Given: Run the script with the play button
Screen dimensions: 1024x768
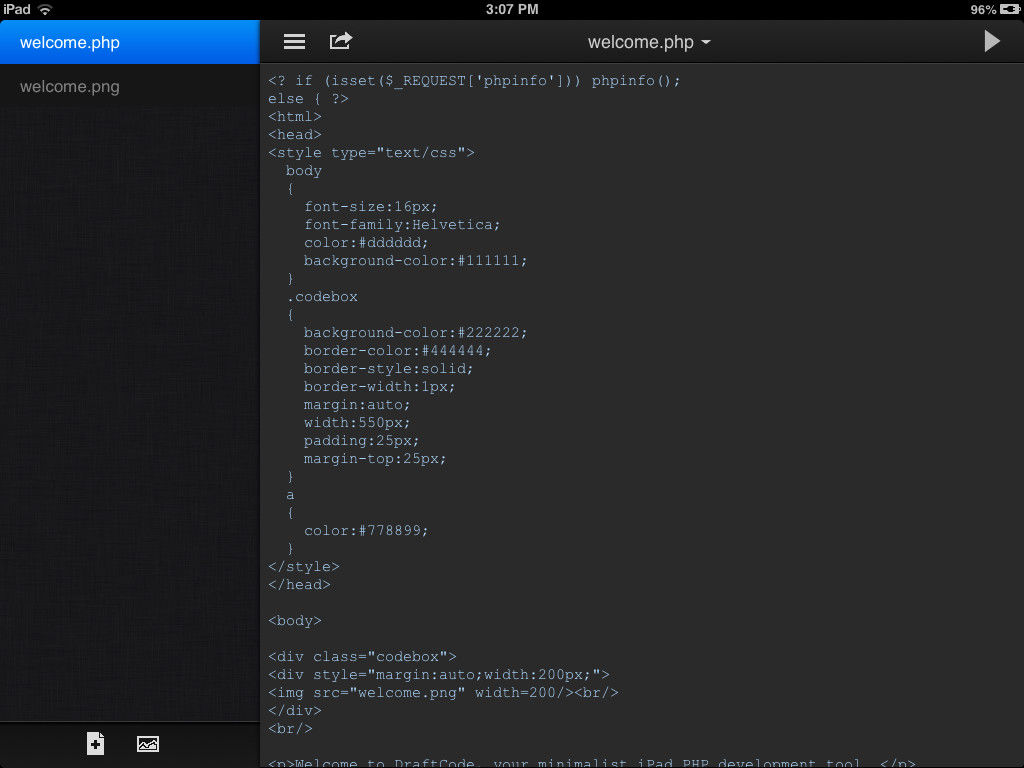Looking at the screenshot, I should tap(991, 41).
